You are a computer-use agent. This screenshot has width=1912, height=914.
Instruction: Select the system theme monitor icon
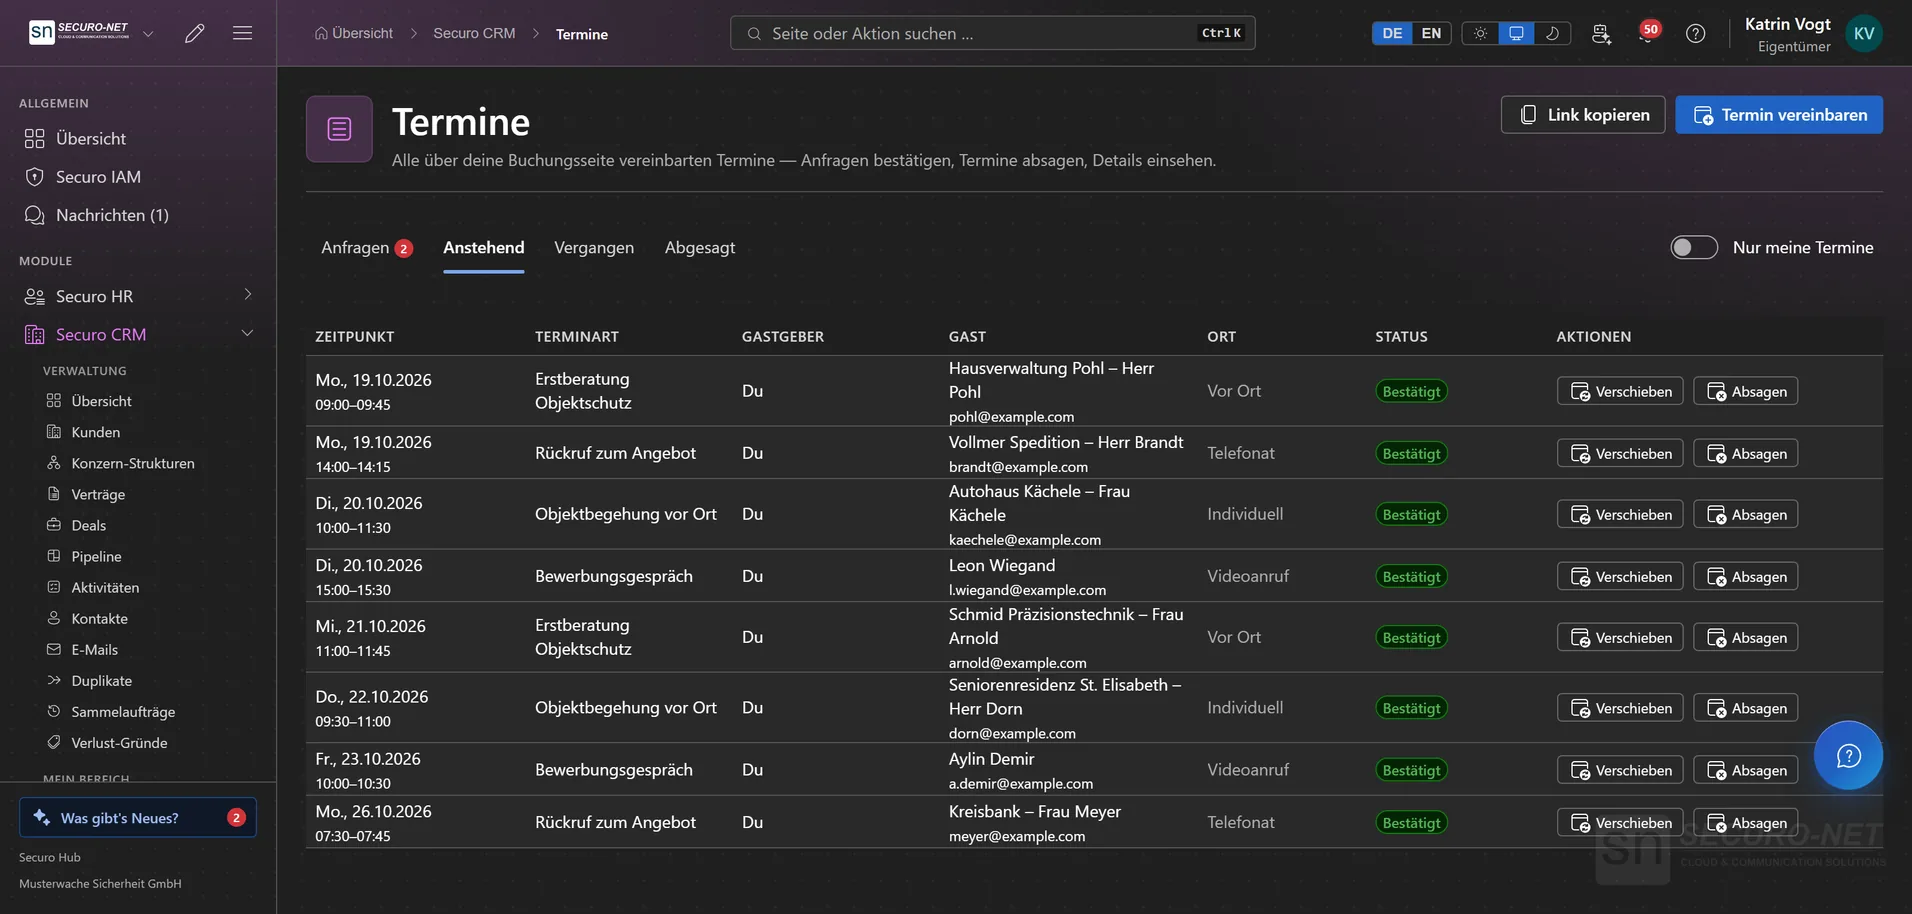1516,33
